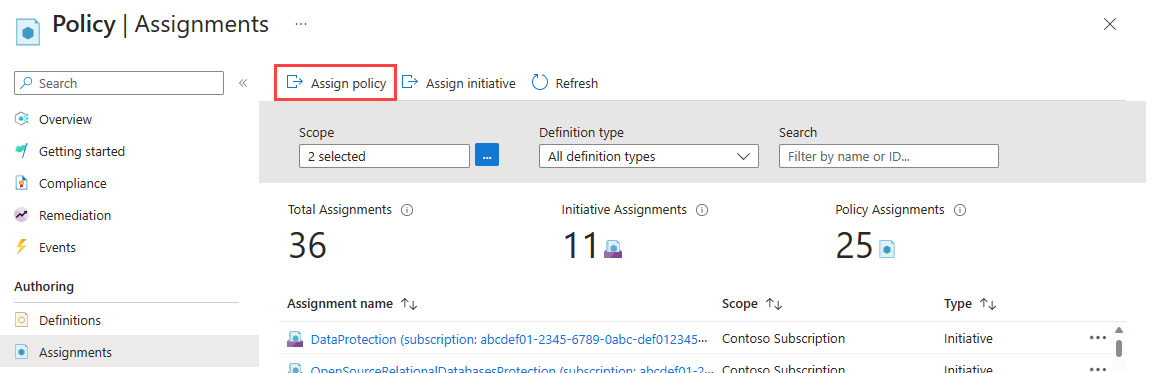
Task: Click the DataProtection row initiative icon
Action: point(296,339)
